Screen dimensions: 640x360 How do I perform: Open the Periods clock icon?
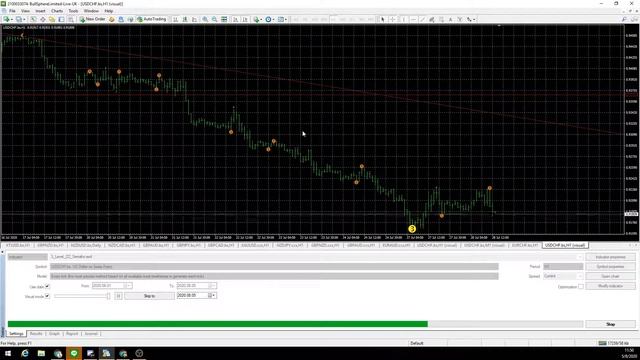[x=269, y=19]
